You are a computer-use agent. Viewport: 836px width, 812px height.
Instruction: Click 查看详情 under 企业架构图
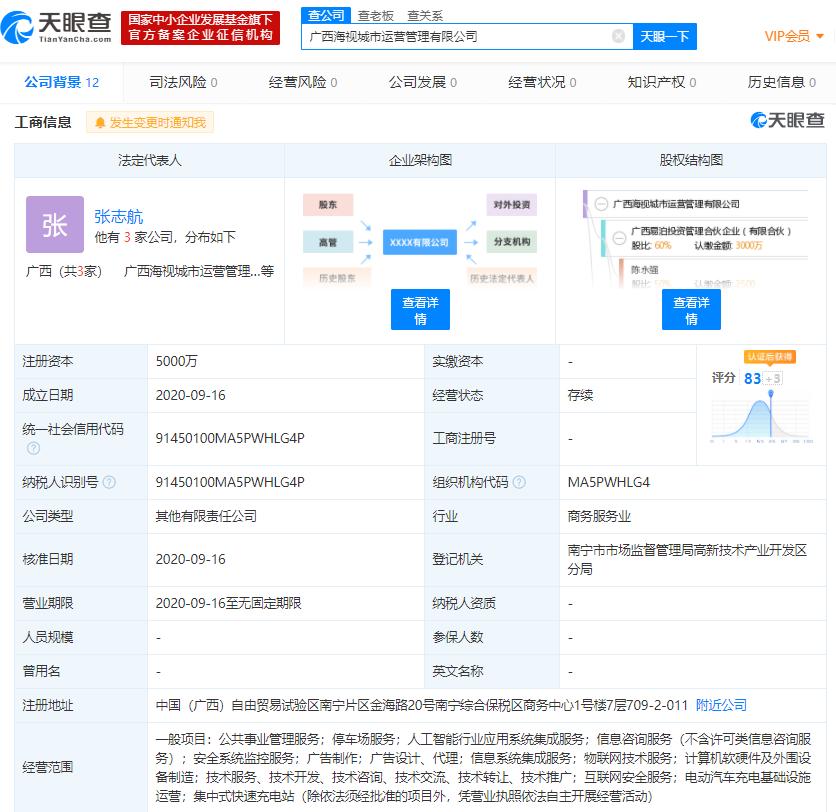[x=420, y=310]
